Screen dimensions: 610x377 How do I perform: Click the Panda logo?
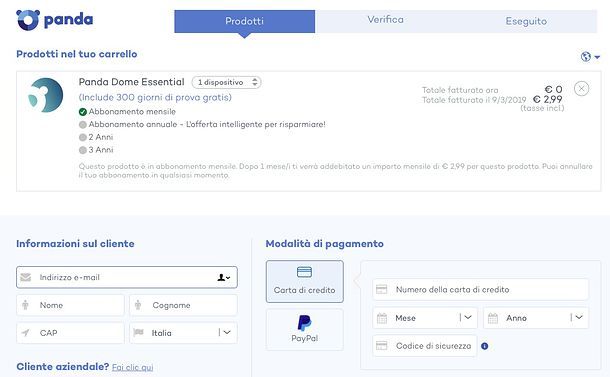(54, 20)
